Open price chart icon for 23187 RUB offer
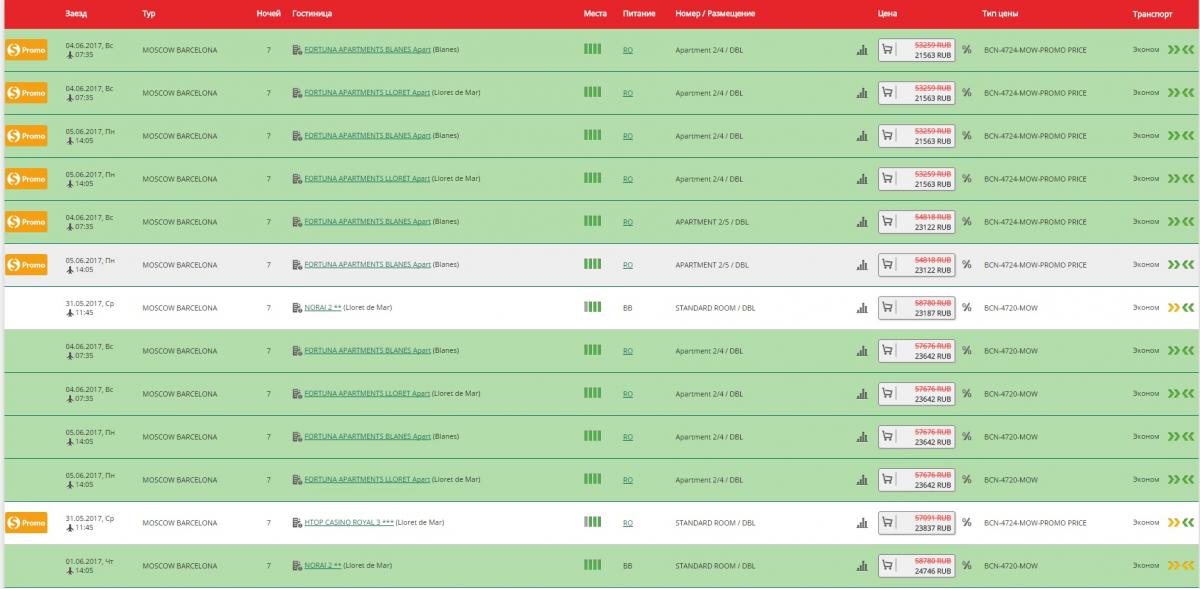Image resolution: width=1200 pixels, height=589 pixels. [x=862, y=308]
